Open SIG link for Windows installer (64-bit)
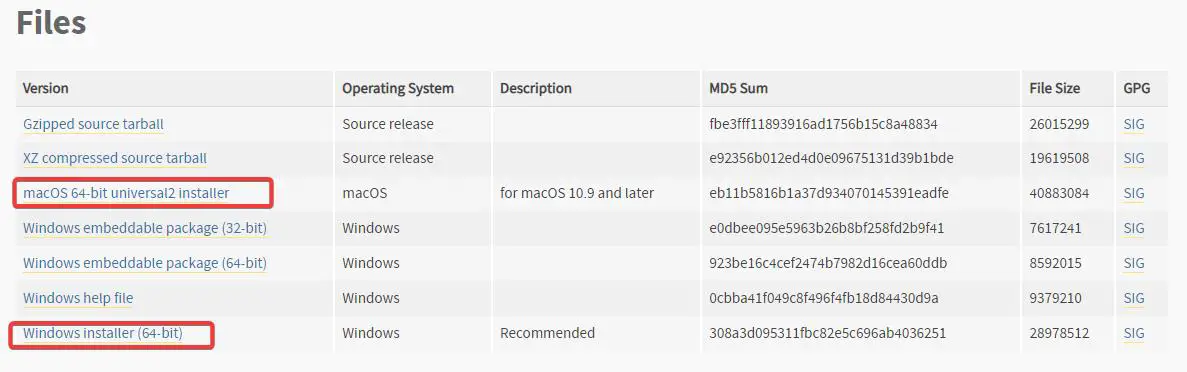 [x=1134, y=333]
